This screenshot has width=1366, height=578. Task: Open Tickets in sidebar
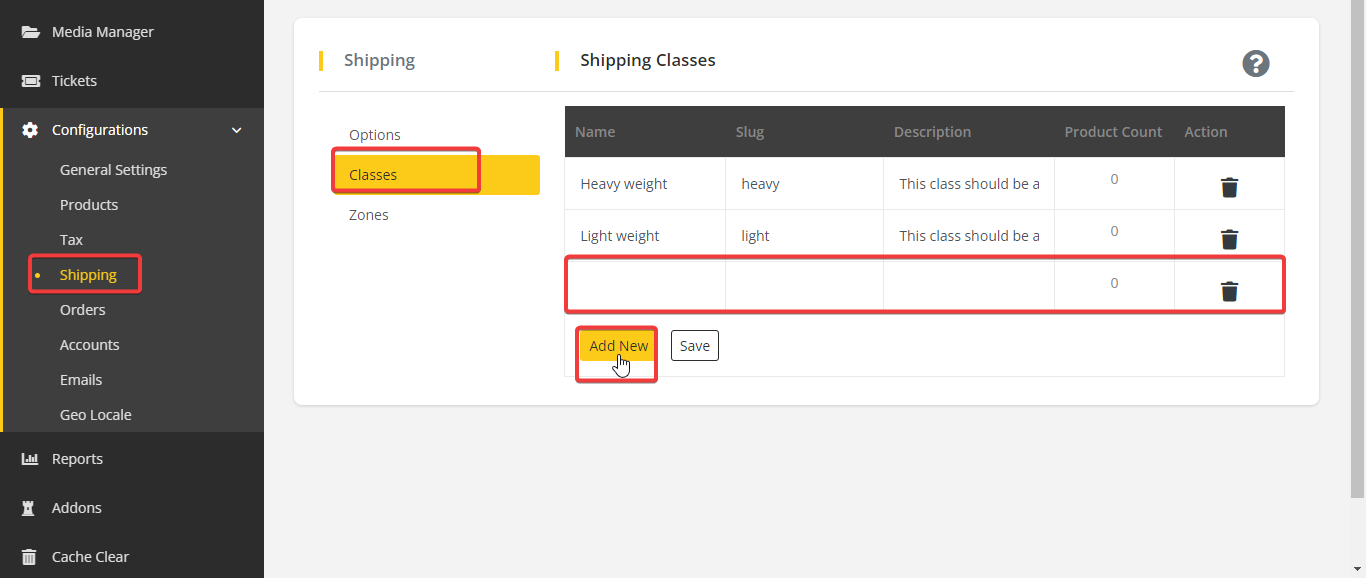point(74,81)
